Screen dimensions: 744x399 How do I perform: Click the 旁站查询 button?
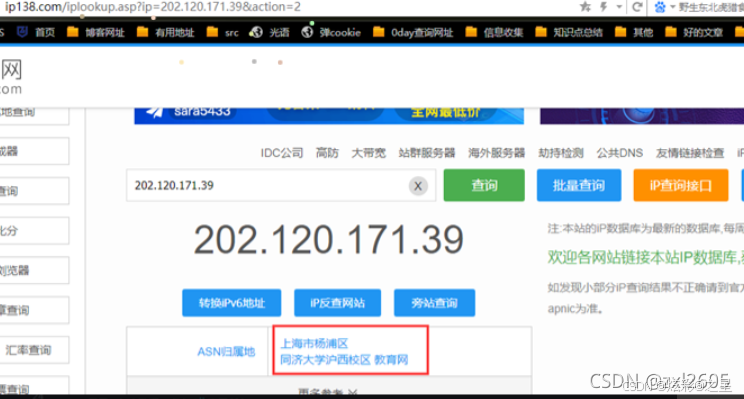pos(434,303)
